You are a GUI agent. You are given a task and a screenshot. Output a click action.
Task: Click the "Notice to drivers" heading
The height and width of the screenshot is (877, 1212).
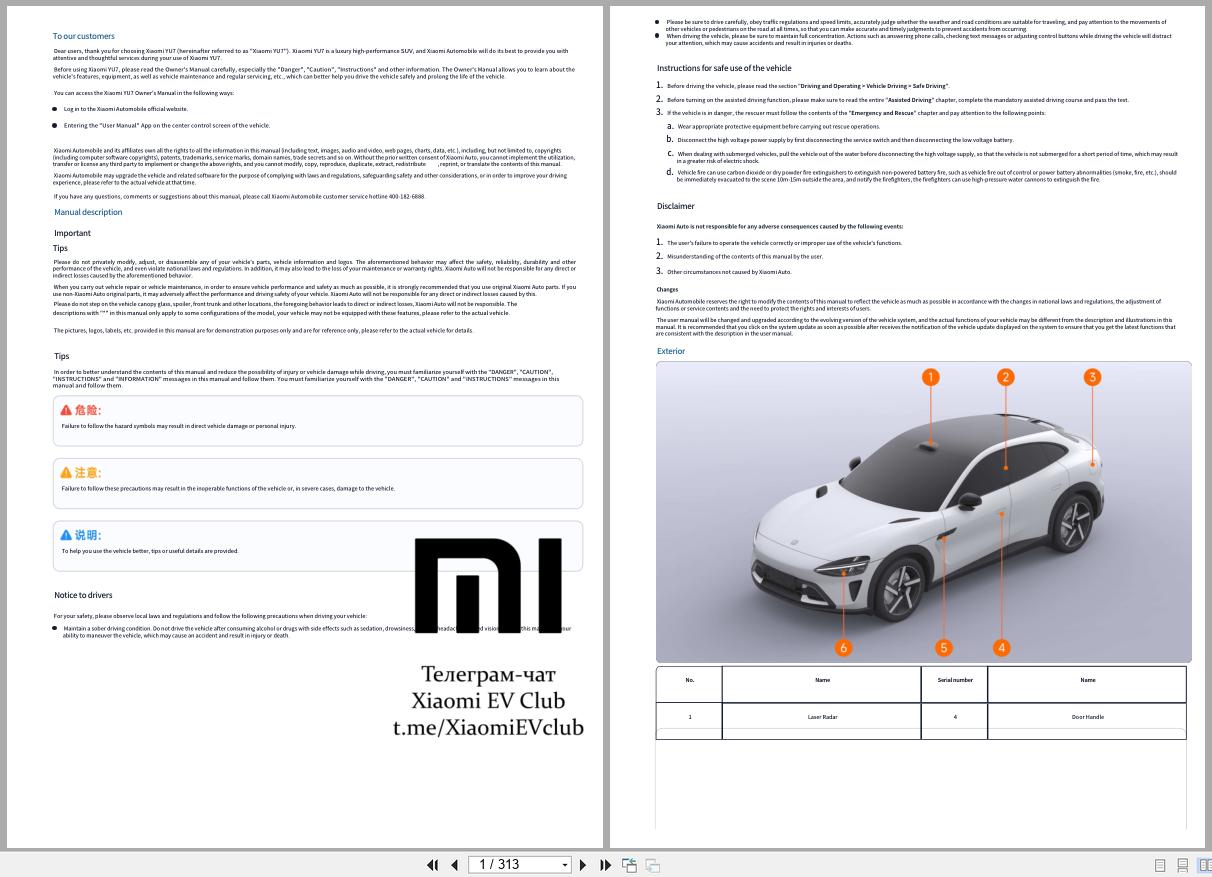(83, 595)
